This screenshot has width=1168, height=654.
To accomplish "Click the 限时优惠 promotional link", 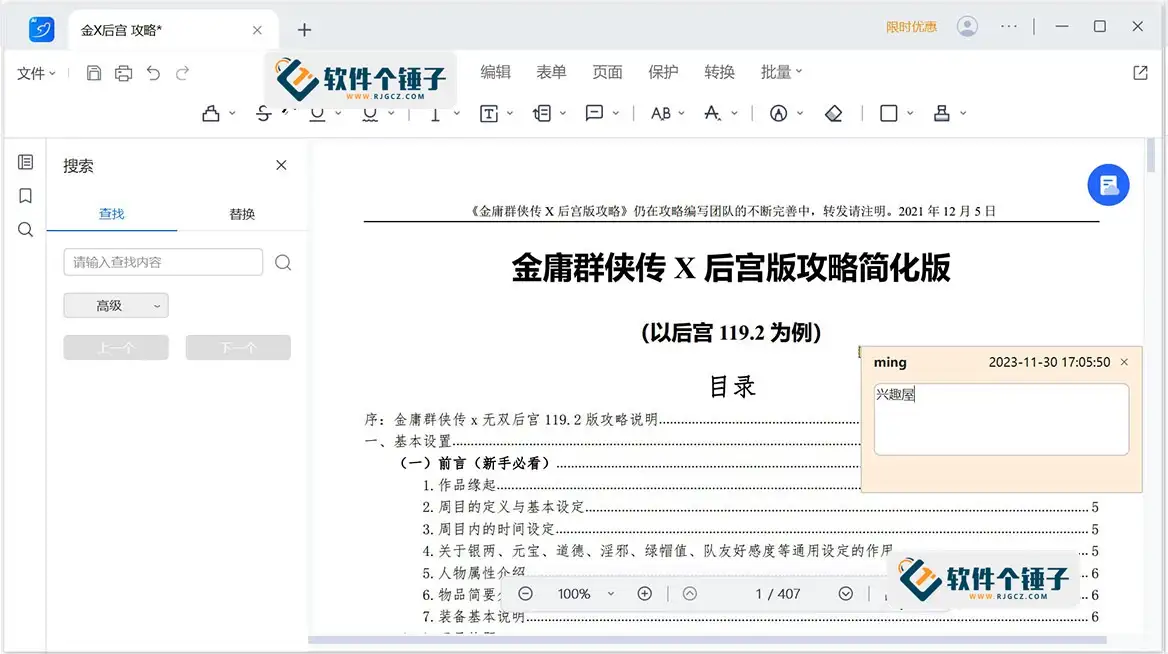I will [x=911, y=26].
